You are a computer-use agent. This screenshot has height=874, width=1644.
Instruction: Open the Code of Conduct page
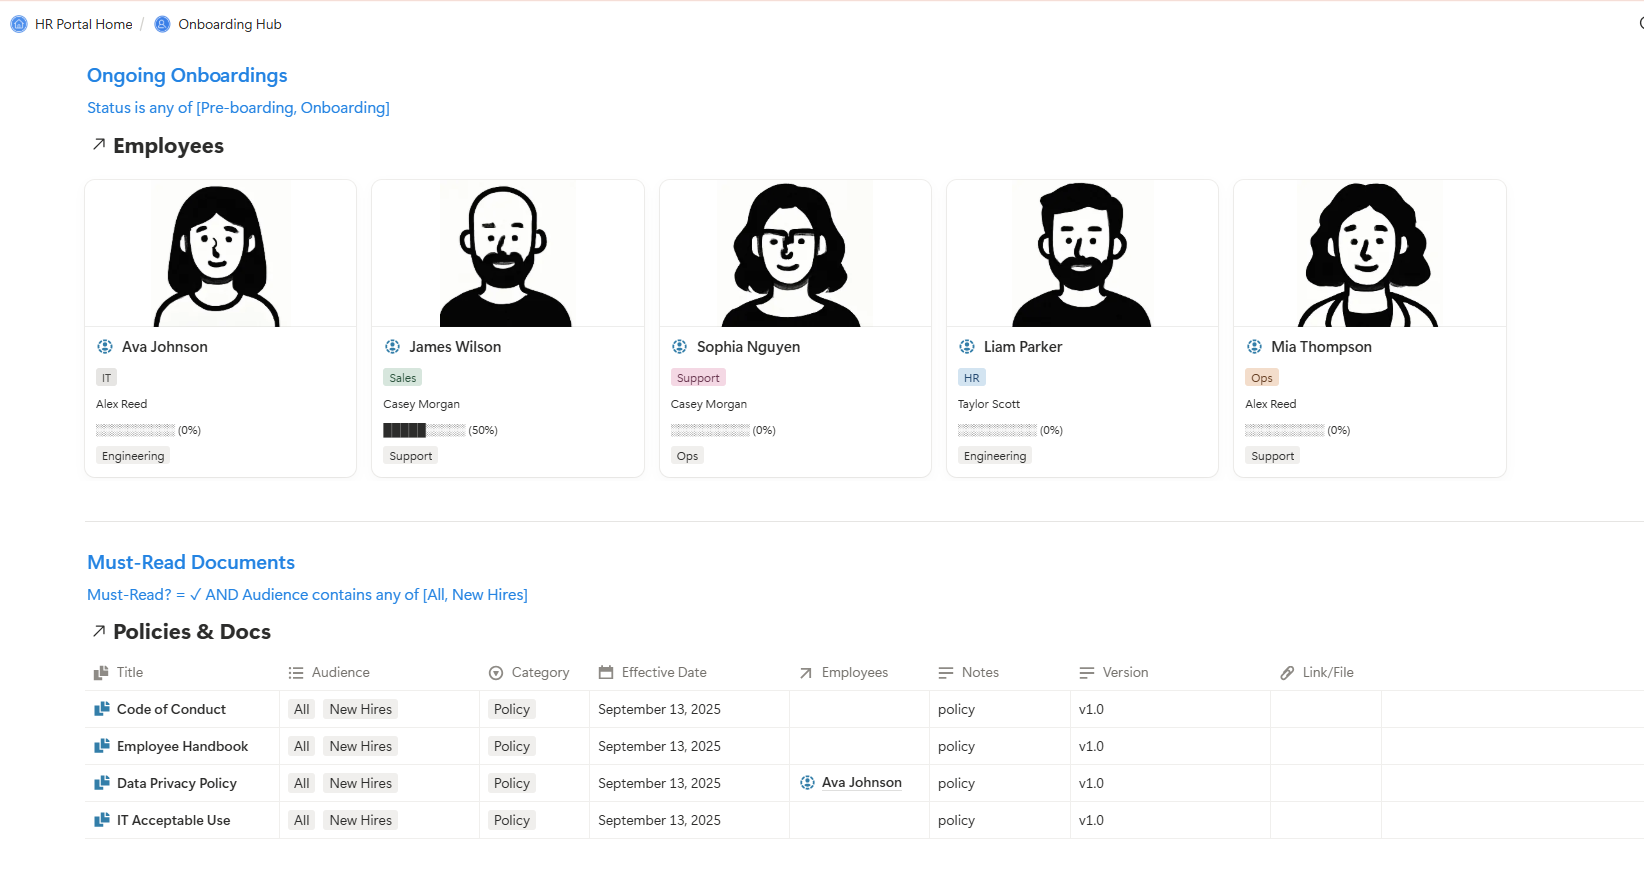(171, 709)
